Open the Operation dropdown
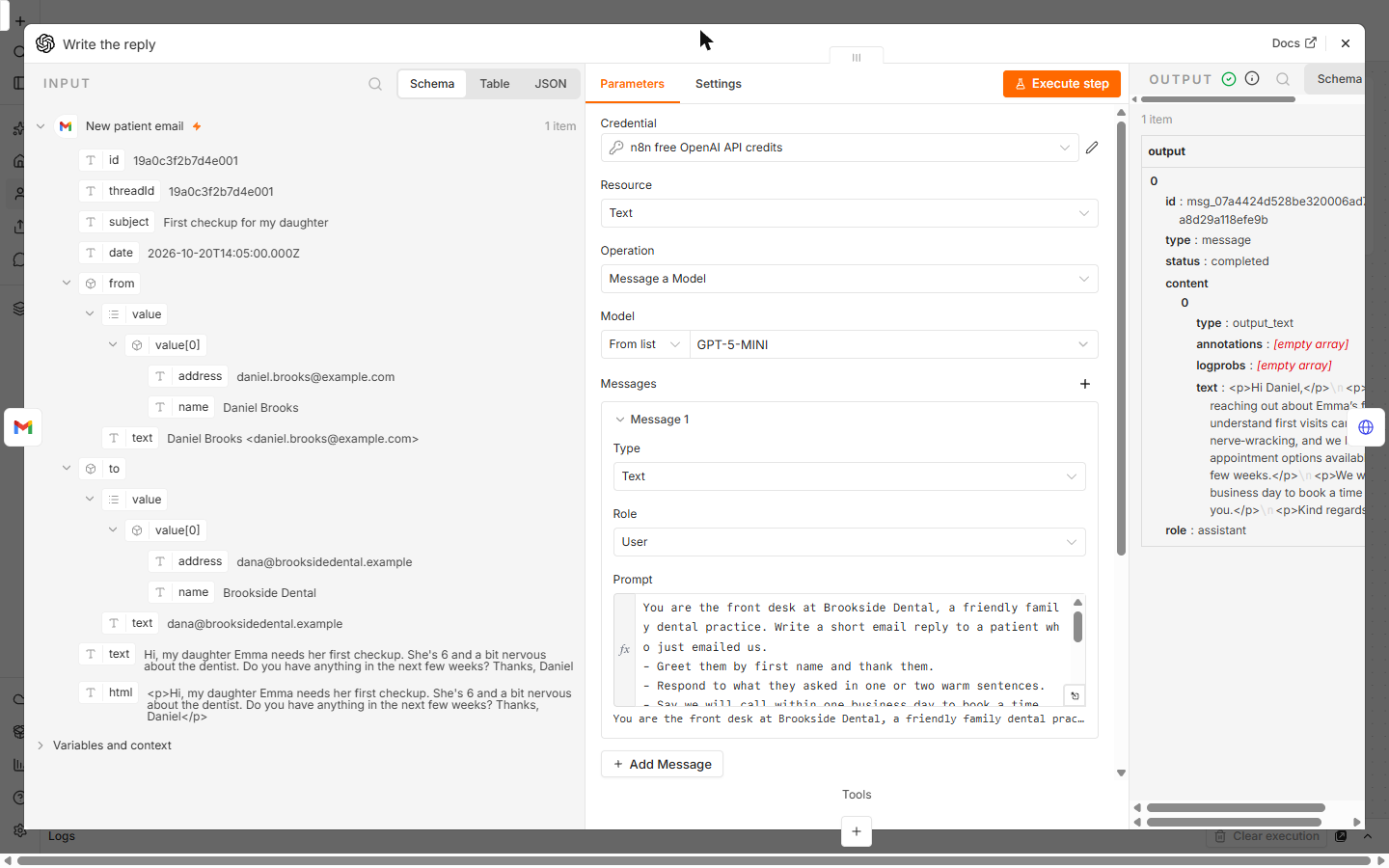This screenshot has width=1389, height=868. tap(849, 279)
